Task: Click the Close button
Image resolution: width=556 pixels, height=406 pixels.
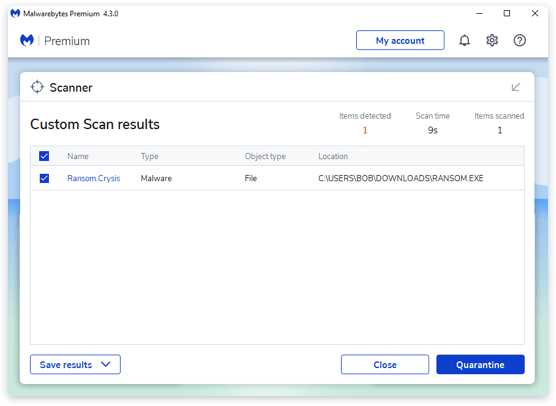Action: point(385,365)
